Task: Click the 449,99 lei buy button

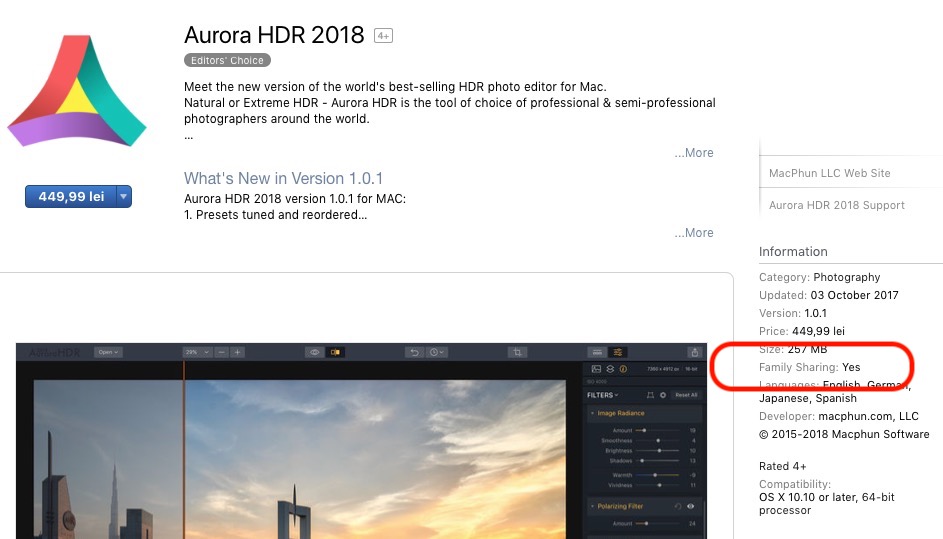Action: 71,197
